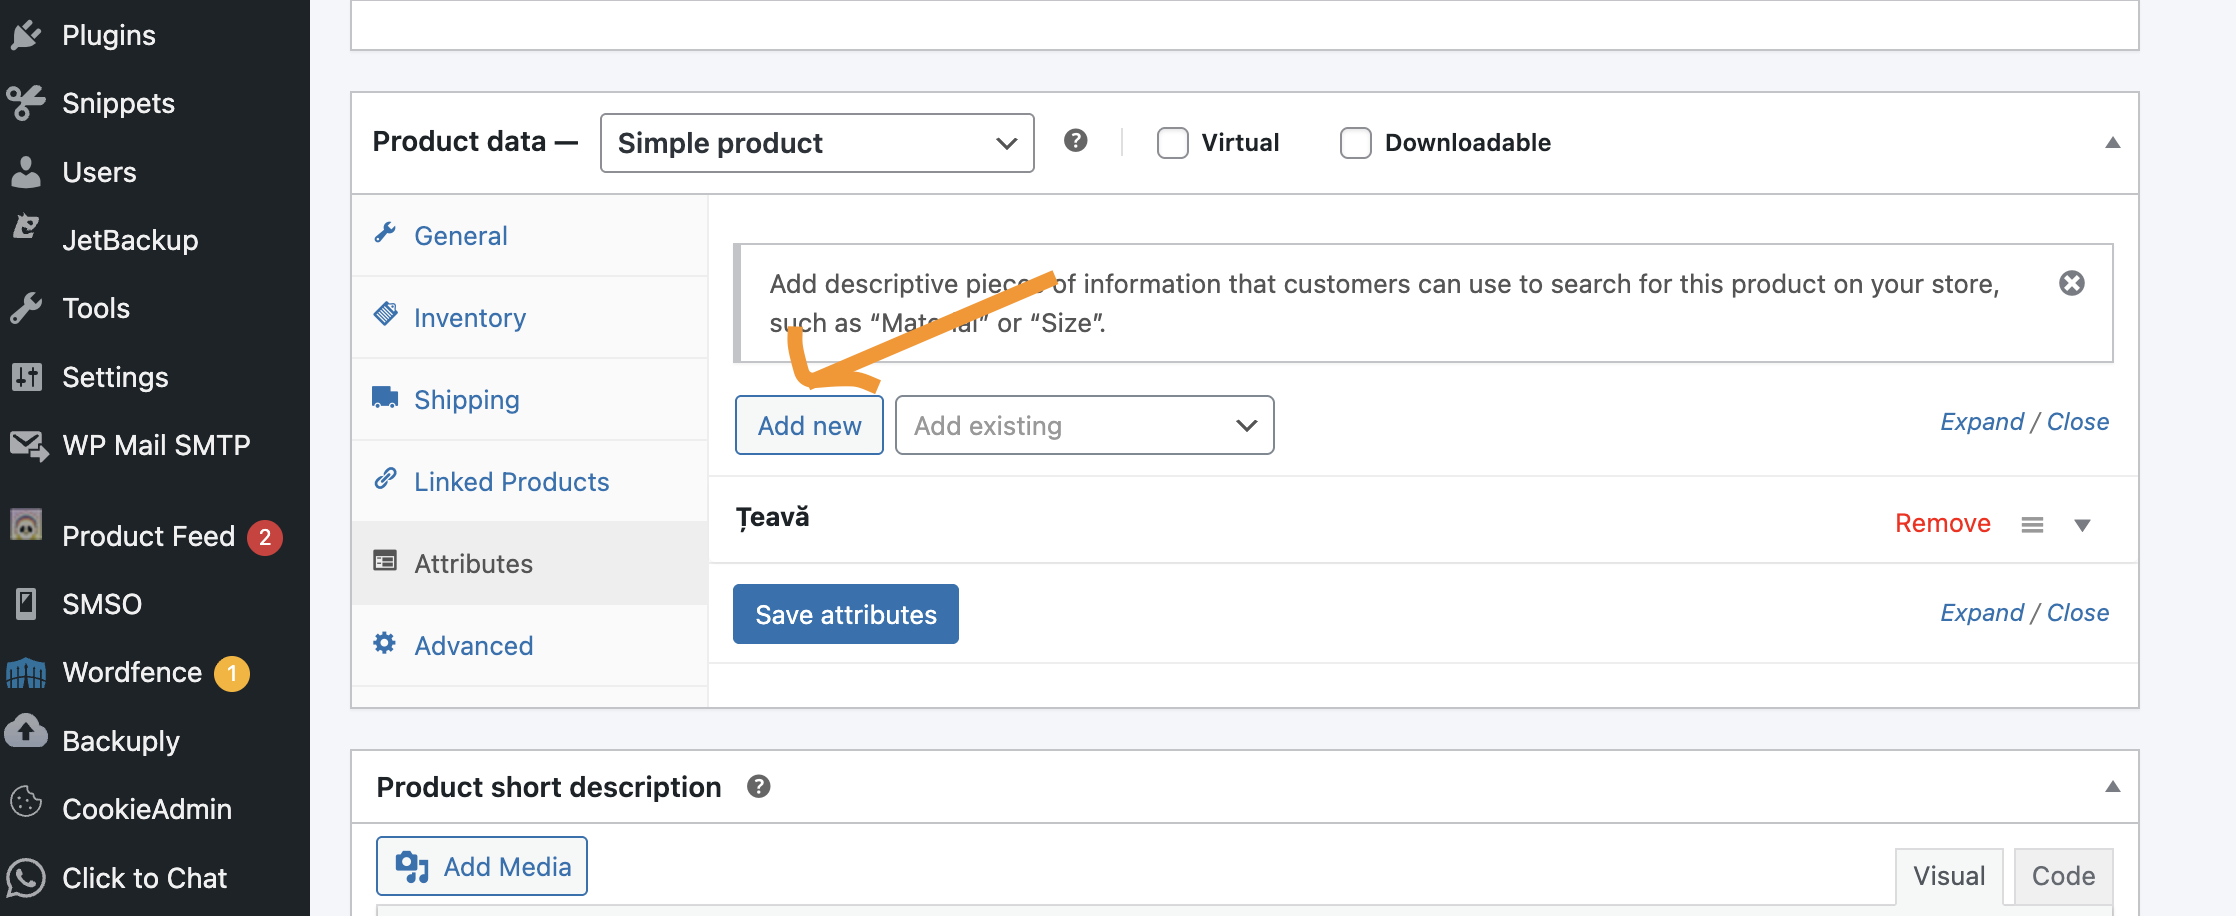Open the Wordfence menu icon

(x=26, y=673)
